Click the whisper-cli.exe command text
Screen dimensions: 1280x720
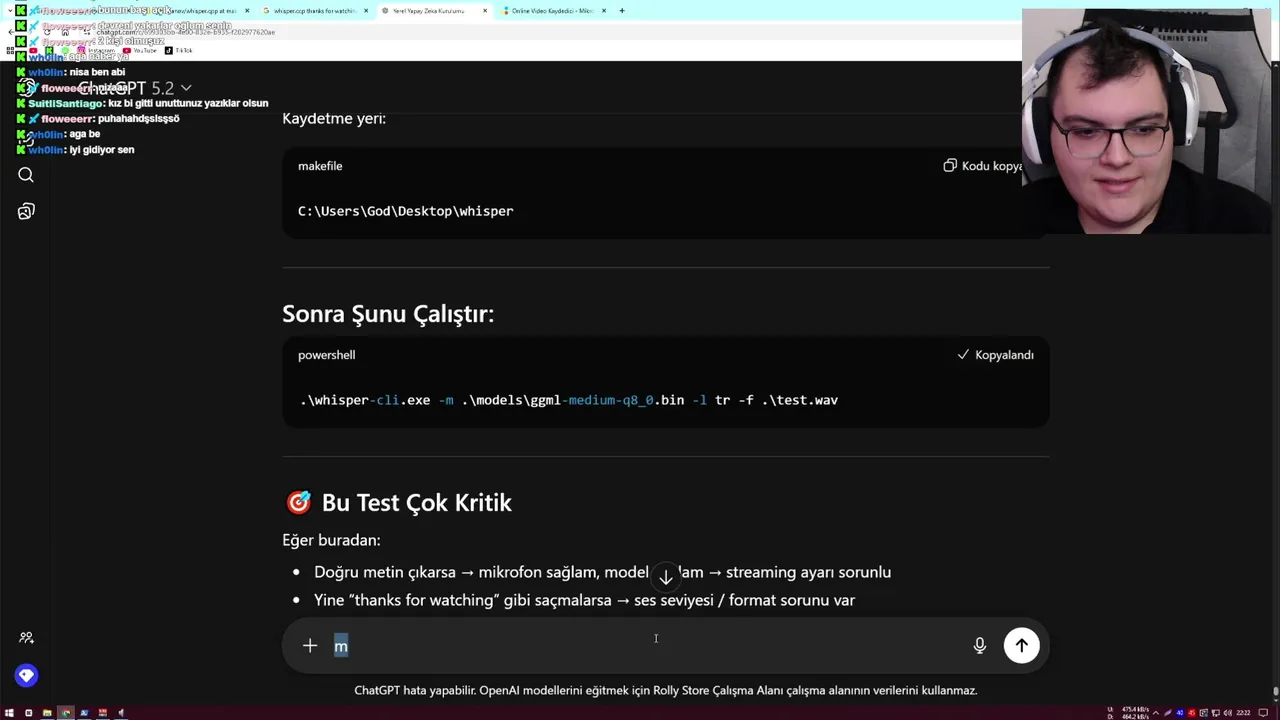(x=569, y=400)
